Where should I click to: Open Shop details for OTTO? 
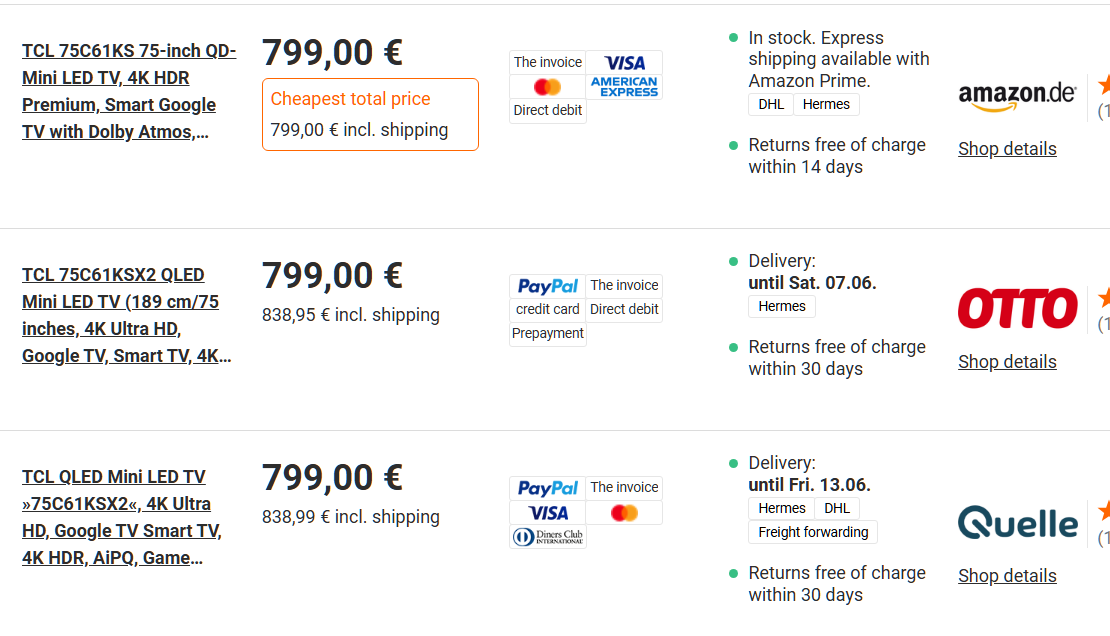point(1007,362)
